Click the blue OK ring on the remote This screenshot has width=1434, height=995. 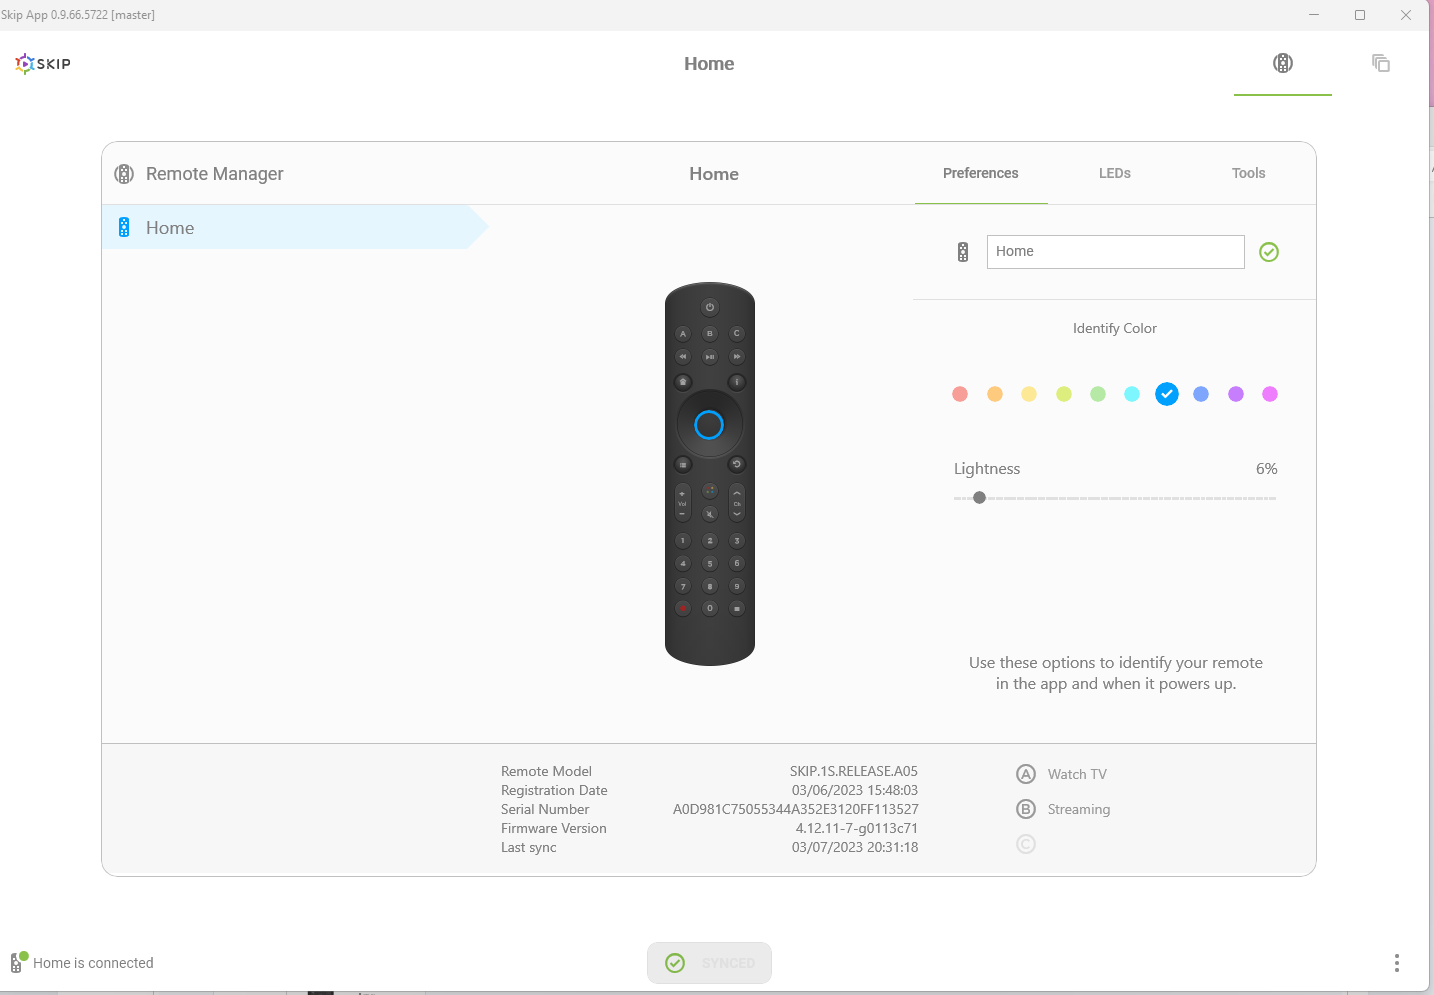tap(709, 425)
